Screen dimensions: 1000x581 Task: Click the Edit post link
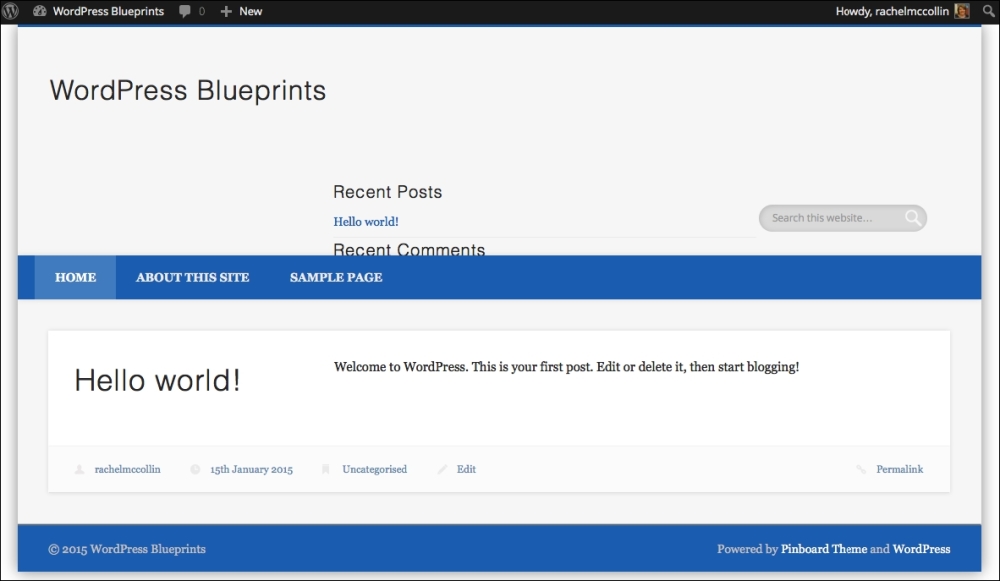(x=466, y=469)
